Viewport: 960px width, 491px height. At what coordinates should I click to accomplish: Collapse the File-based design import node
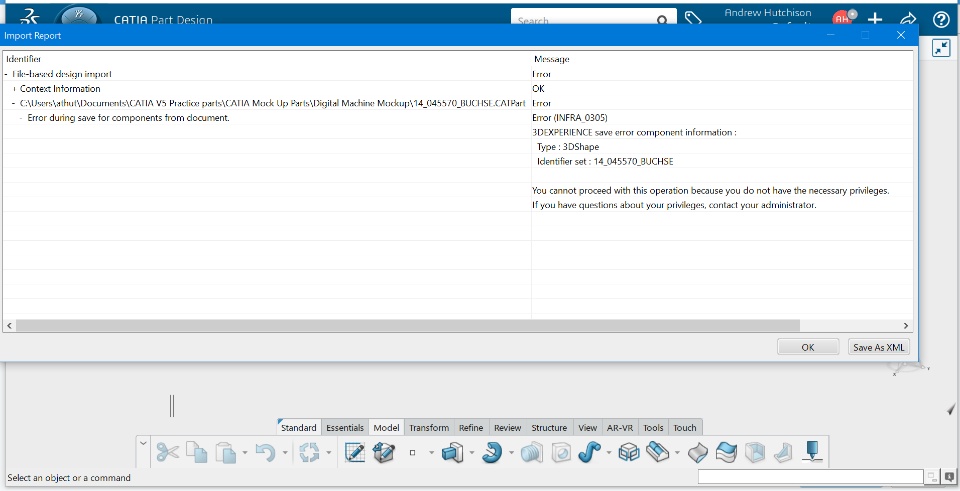[x=6, y=74]
